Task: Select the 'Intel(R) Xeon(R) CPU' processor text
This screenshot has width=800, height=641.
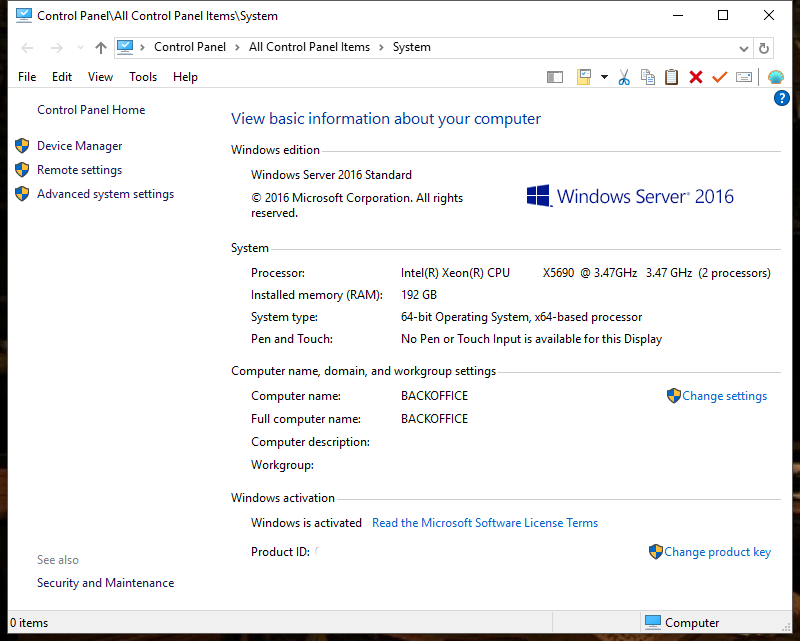Action: point(455,273)
